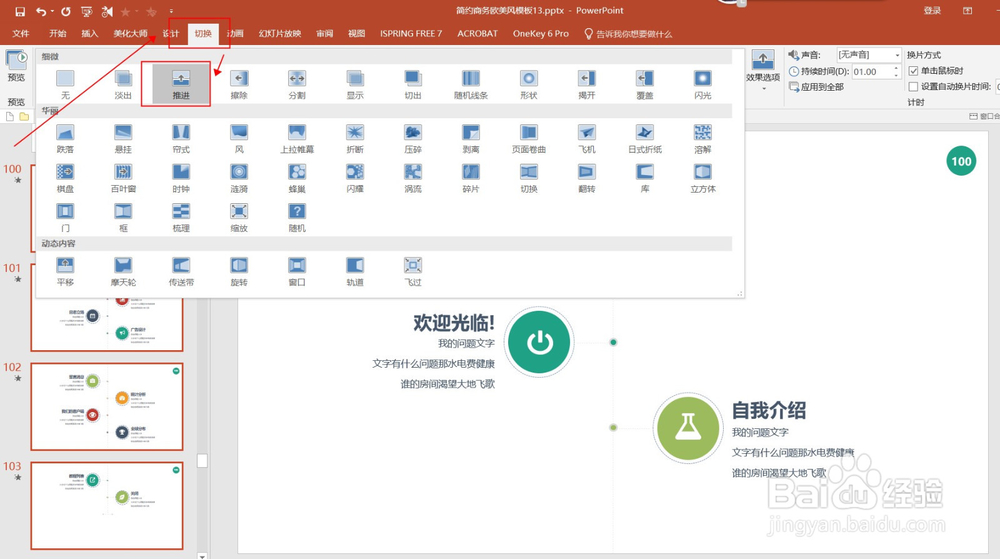1000x559 pixels.
Task: Undo the last action
Action: point(41,11)
